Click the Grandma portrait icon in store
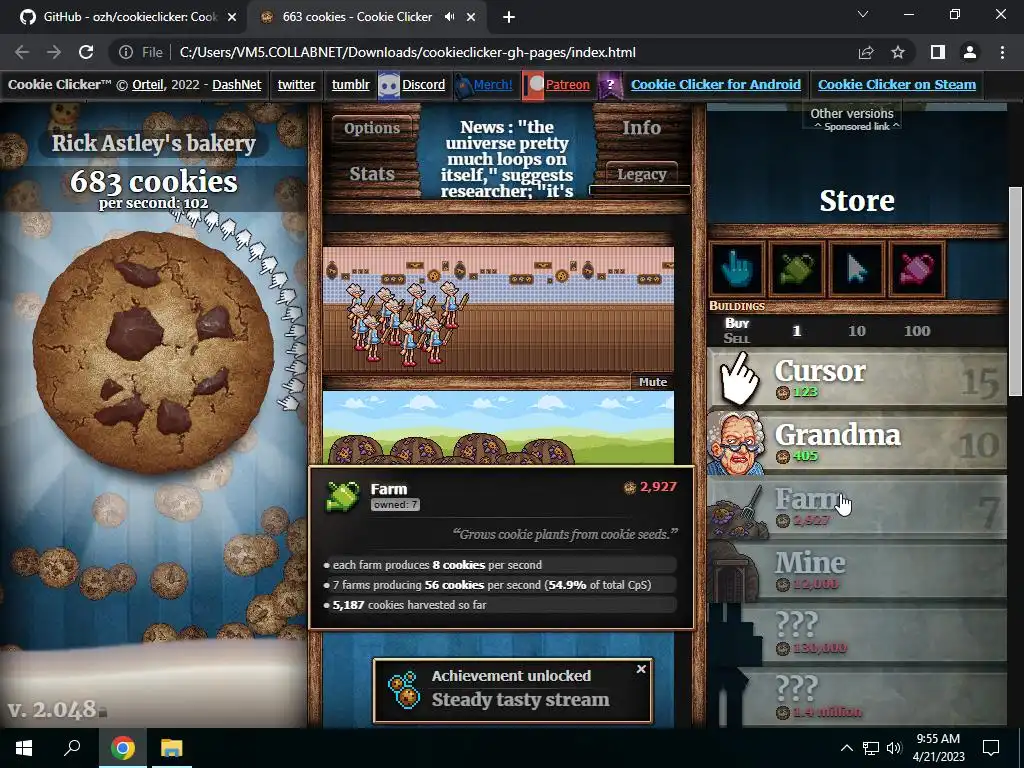This screenshot has height=768, width=1024. (737, 443)
